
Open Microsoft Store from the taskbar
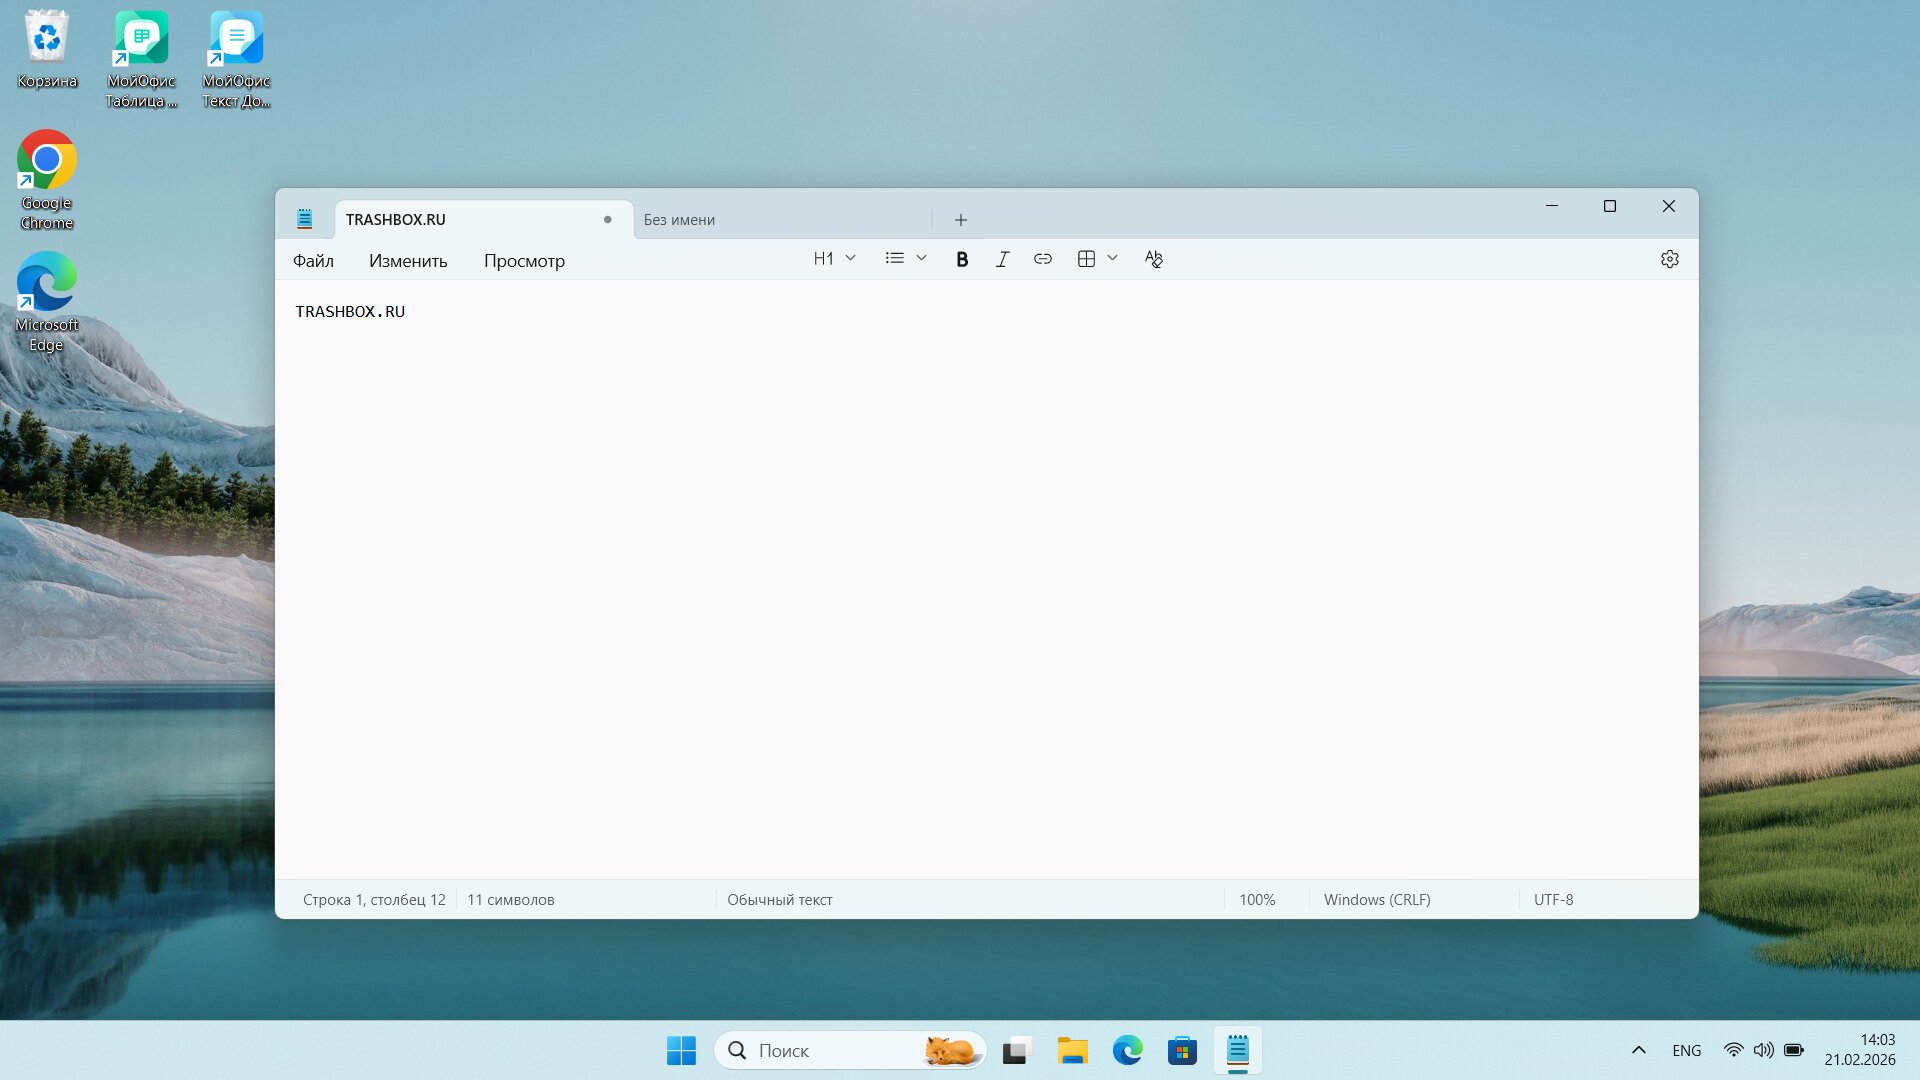1182,1051
